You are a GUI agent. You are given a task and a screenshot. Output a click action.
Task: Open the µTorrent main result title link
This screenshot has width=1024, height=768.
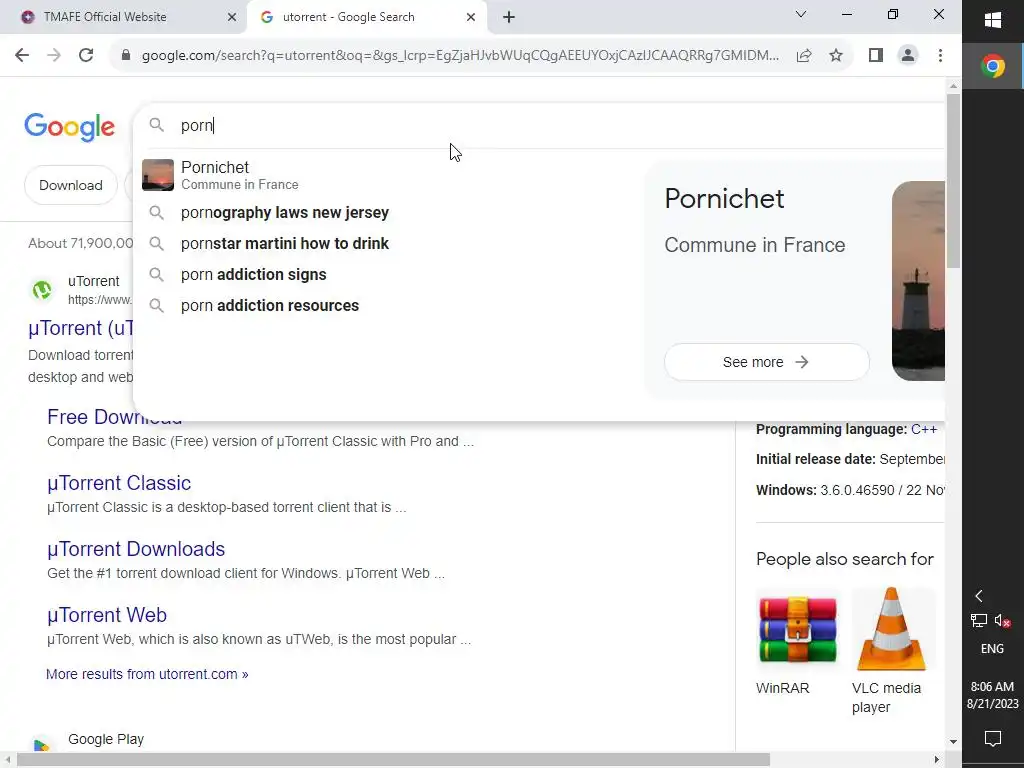tap(81, 328)
